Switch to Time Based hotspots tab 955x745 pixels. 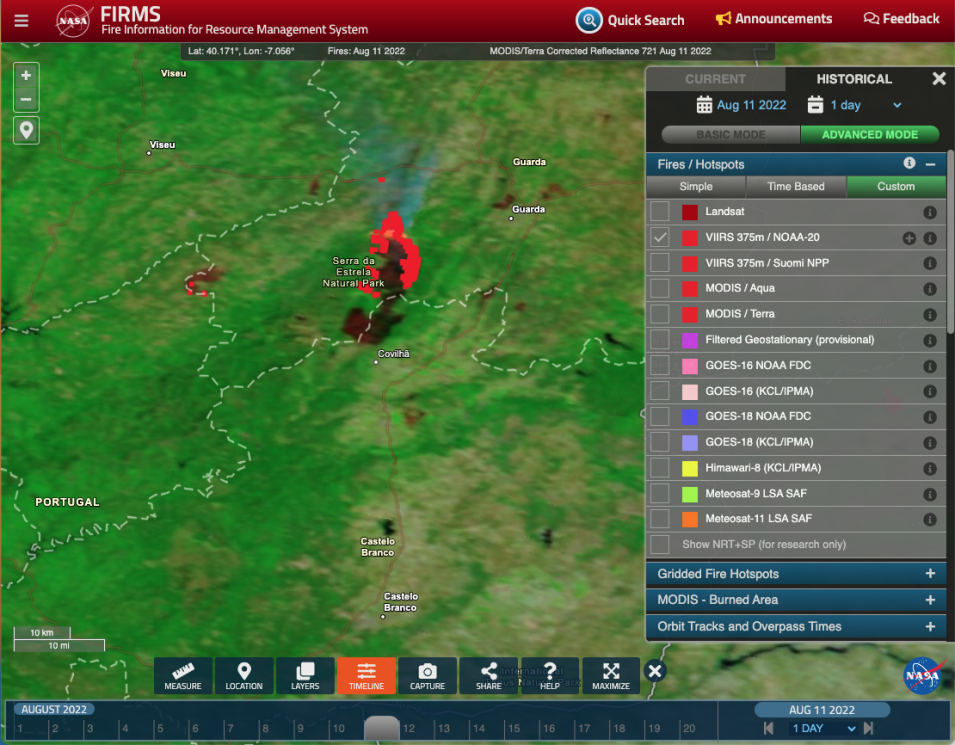point(795,186)
